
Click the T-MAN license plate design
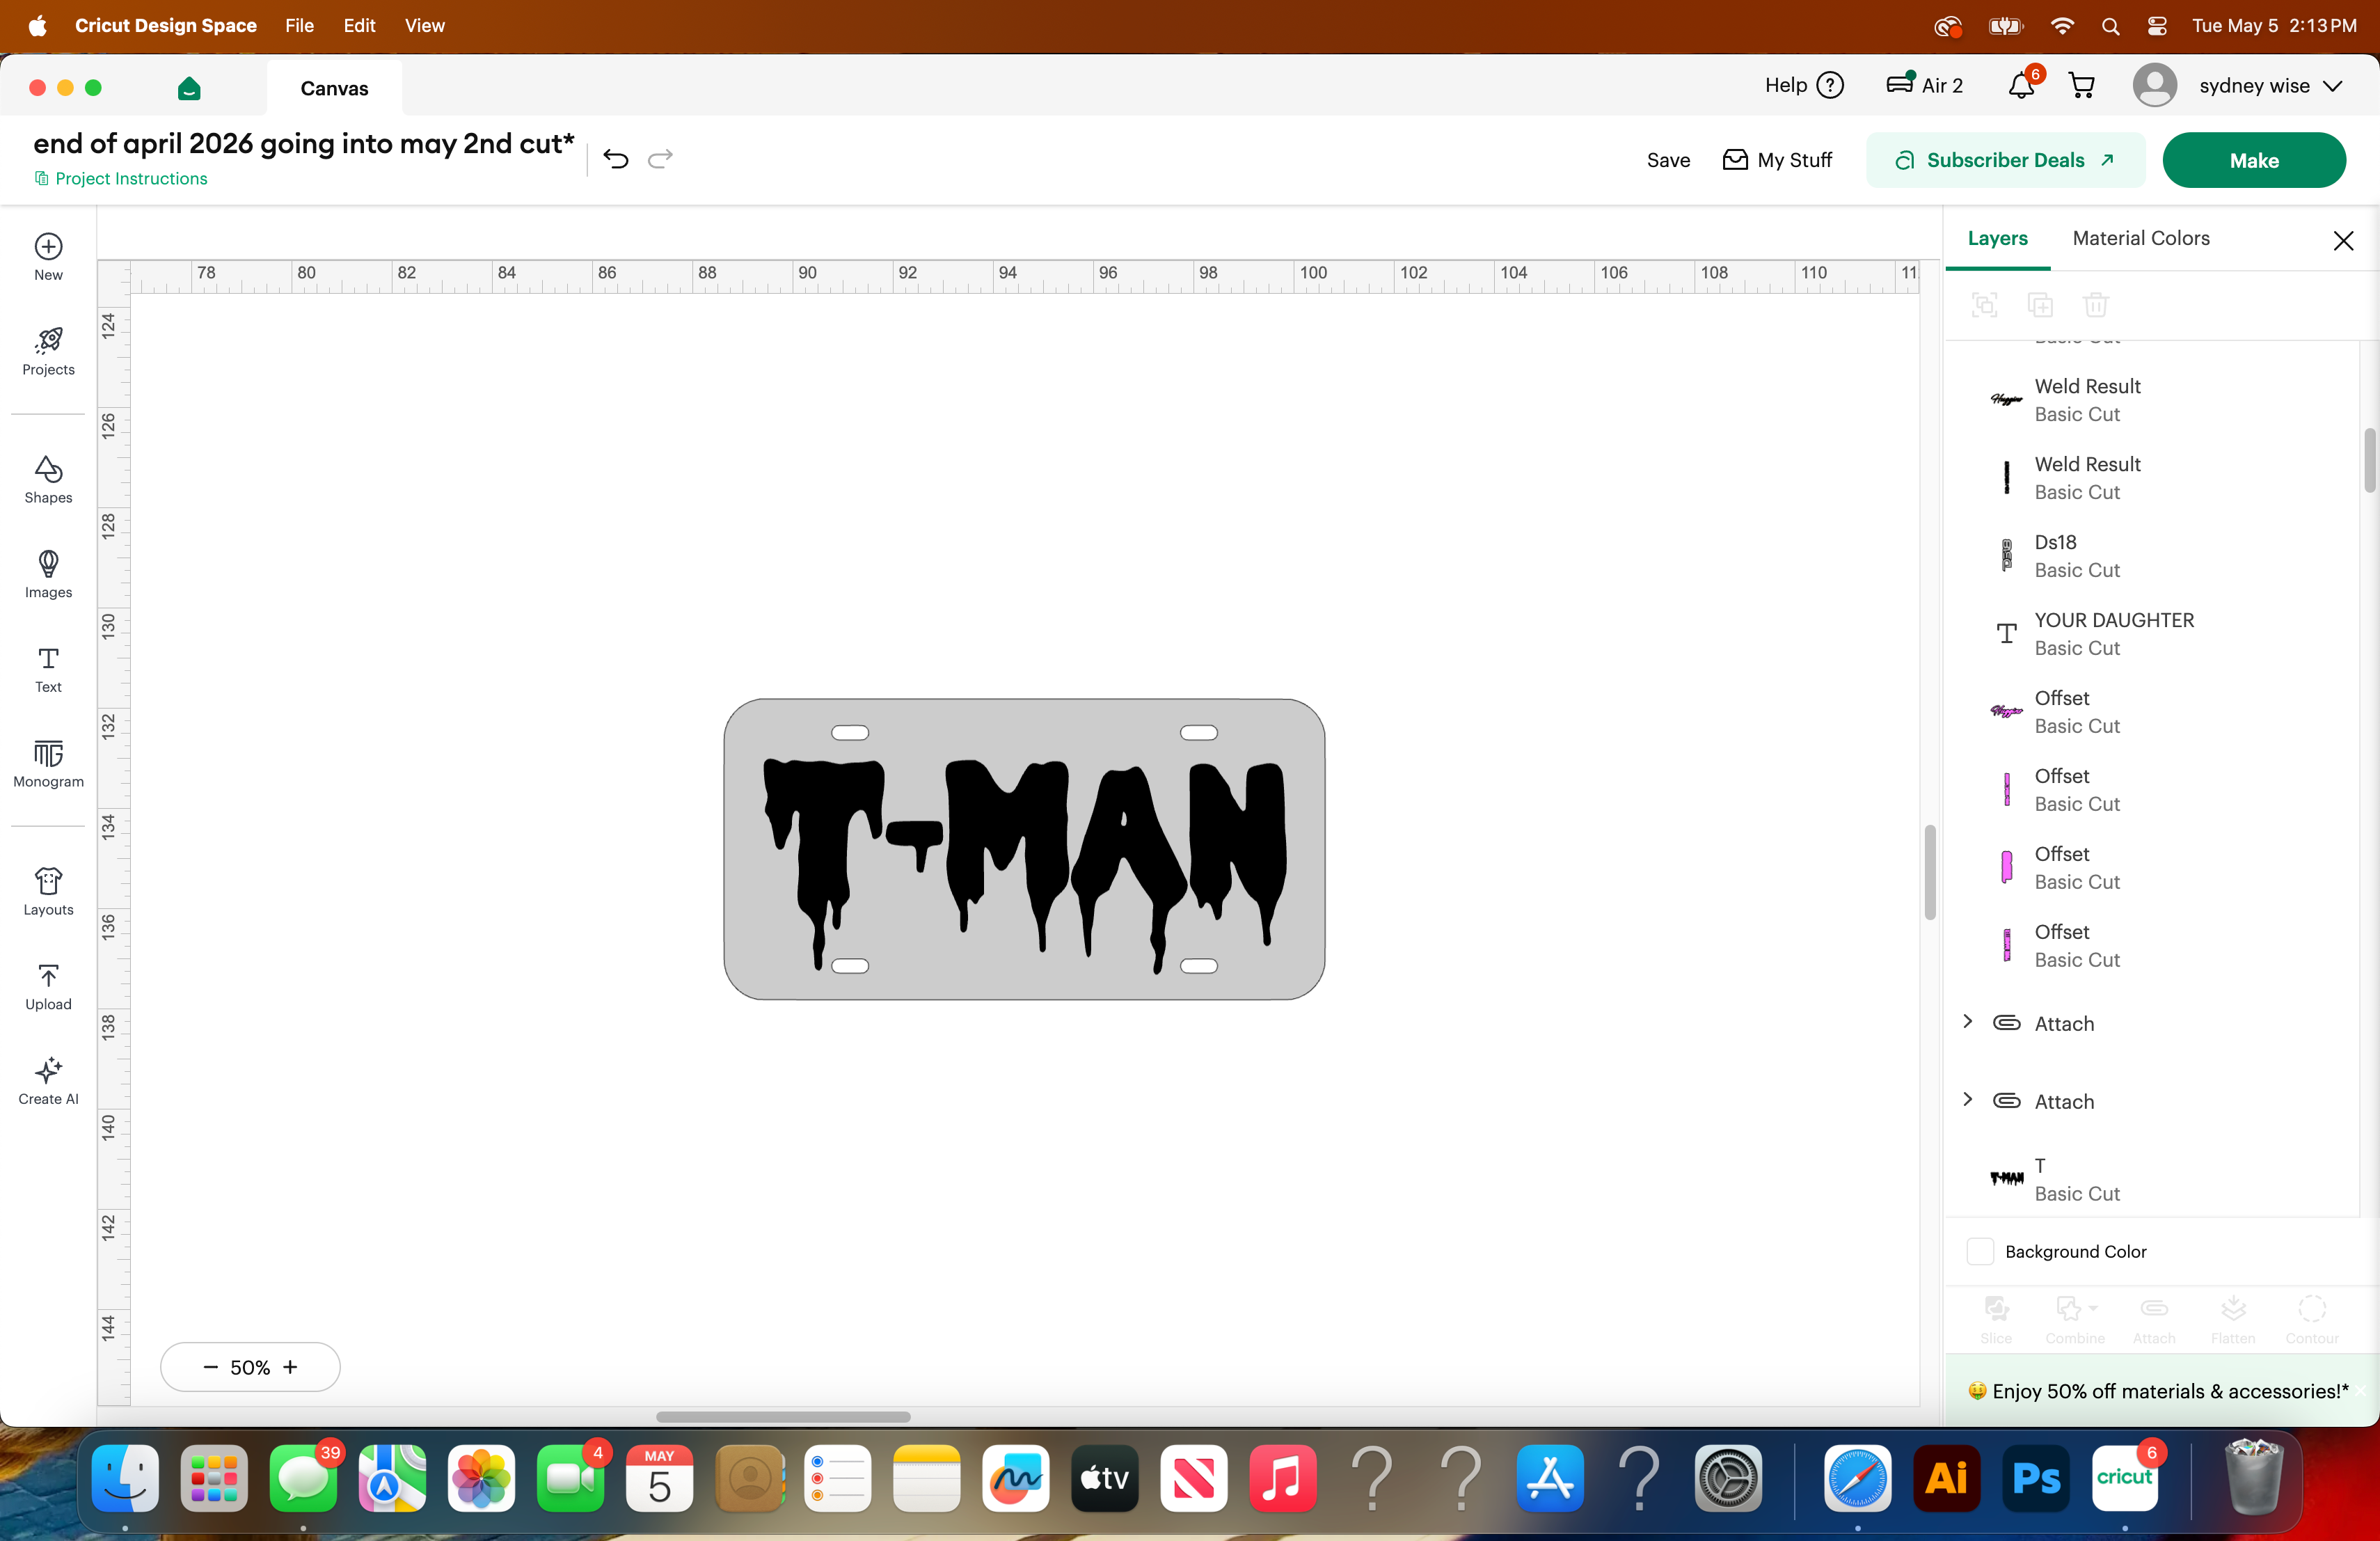(1024, 849)
